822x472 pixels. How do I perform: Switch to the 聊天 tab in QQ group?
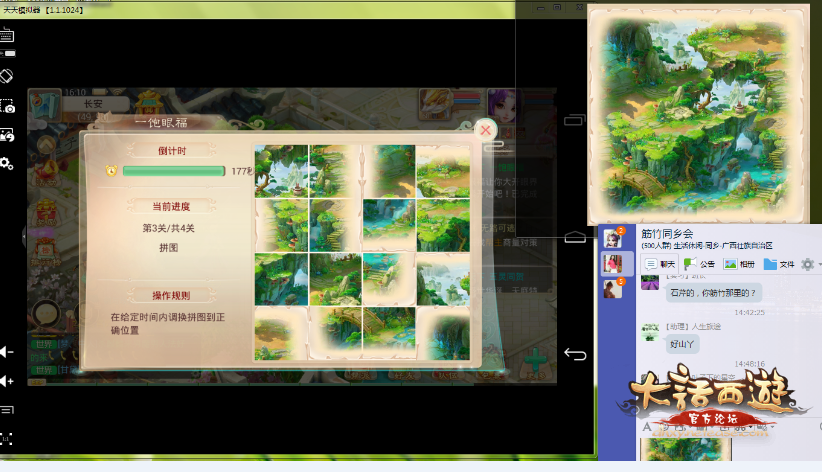(x=660, y=264)
